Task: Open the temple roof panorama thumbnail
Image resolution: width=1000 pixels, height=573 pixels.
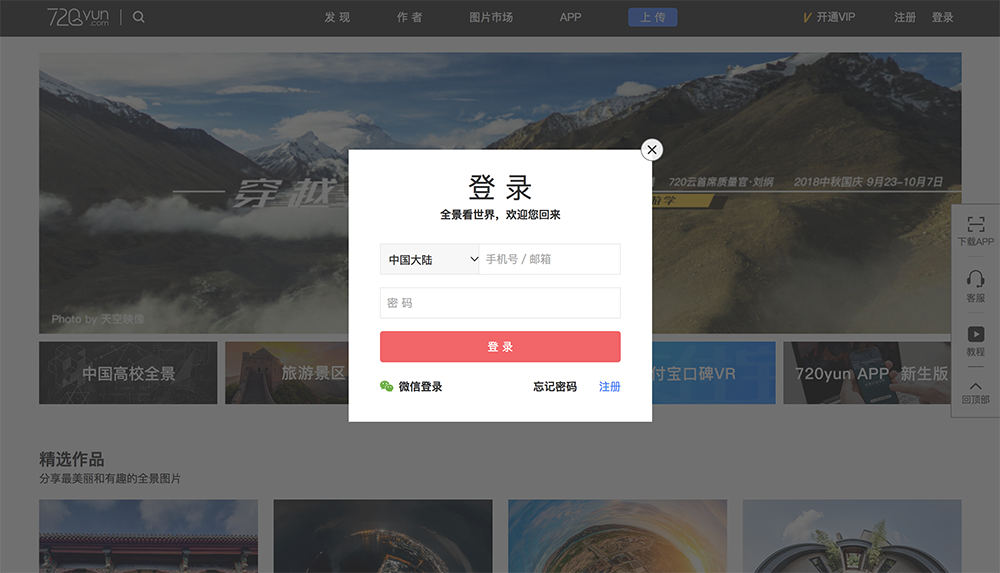Action: coord(149,536)
